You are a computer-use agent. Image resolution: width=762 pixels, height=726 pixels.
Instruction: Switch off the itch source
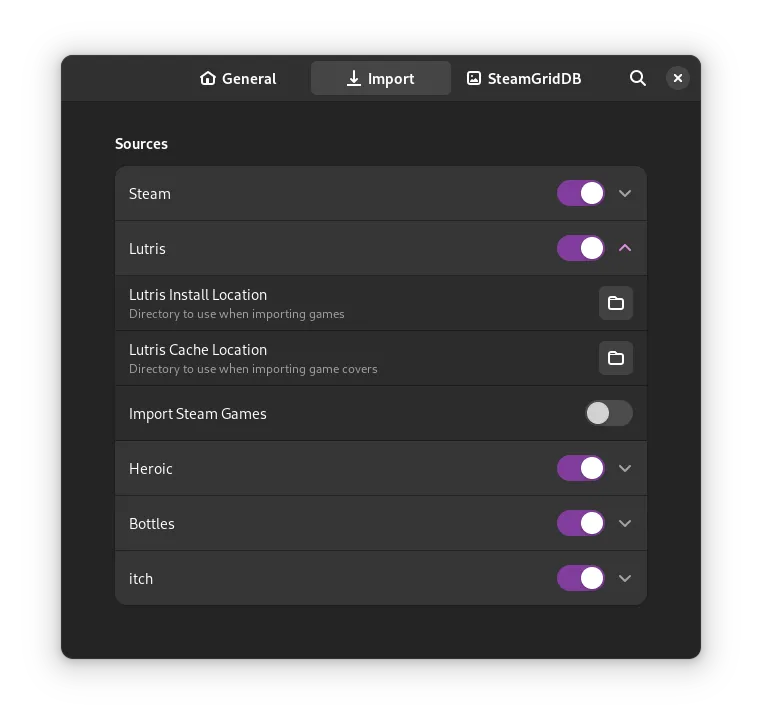coord(581,578)
